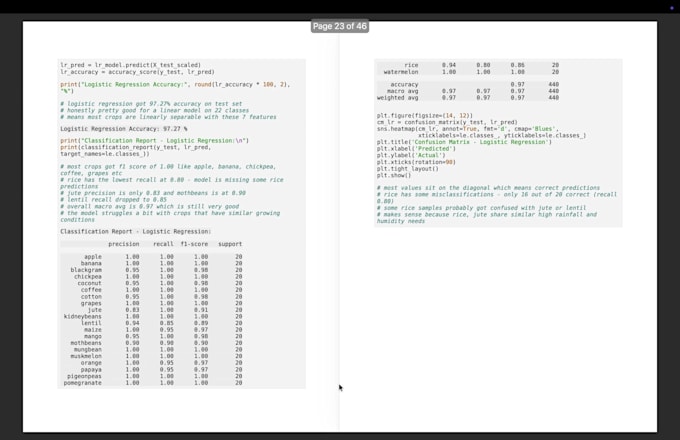Click the line 'lr_pred = lr_model.predict(X_test_scaled)'

point(131,65)
